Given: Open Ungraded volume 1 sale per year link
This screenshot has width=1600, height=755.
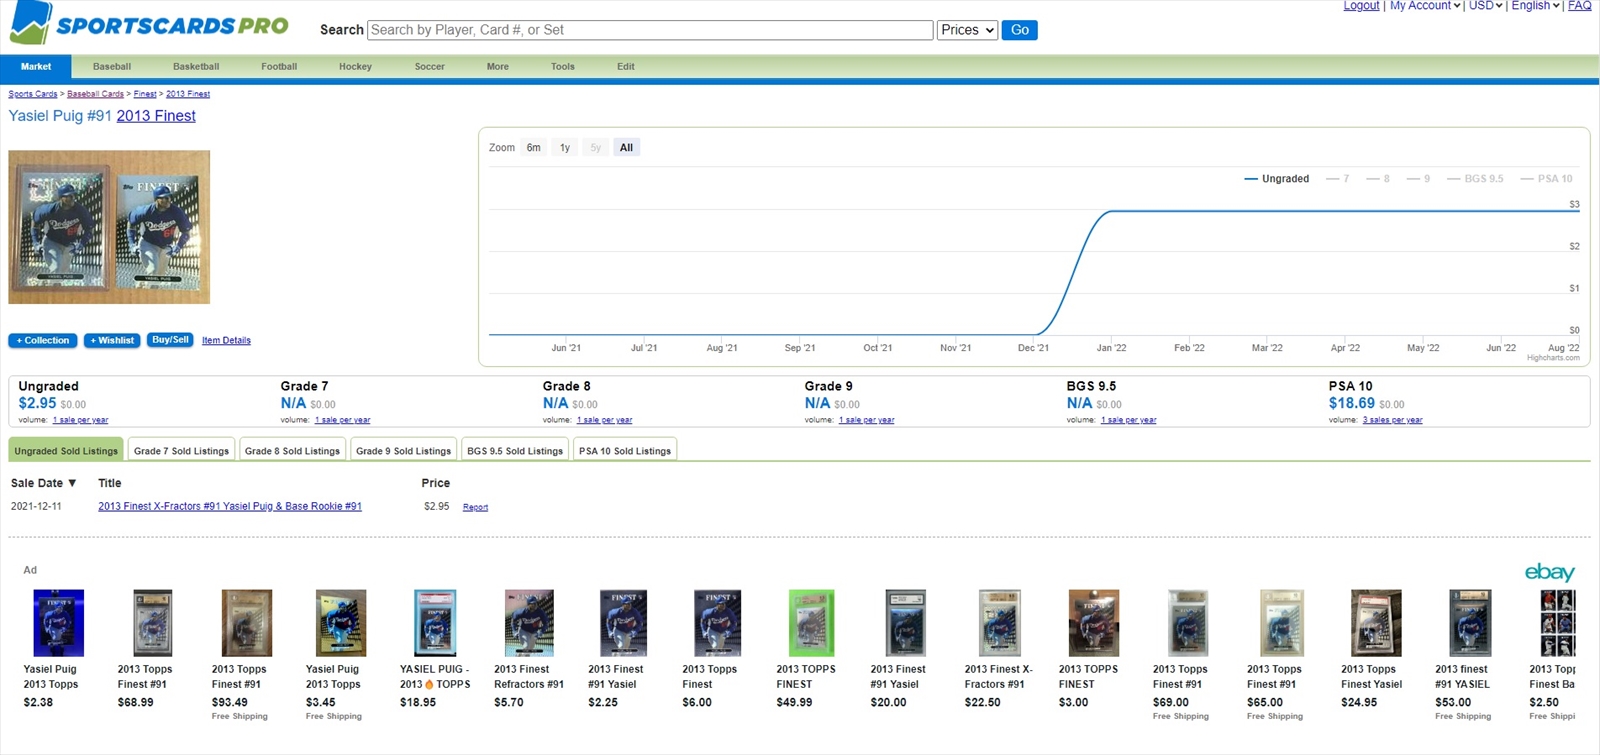Looking at the screenshot, I should 80,420.
